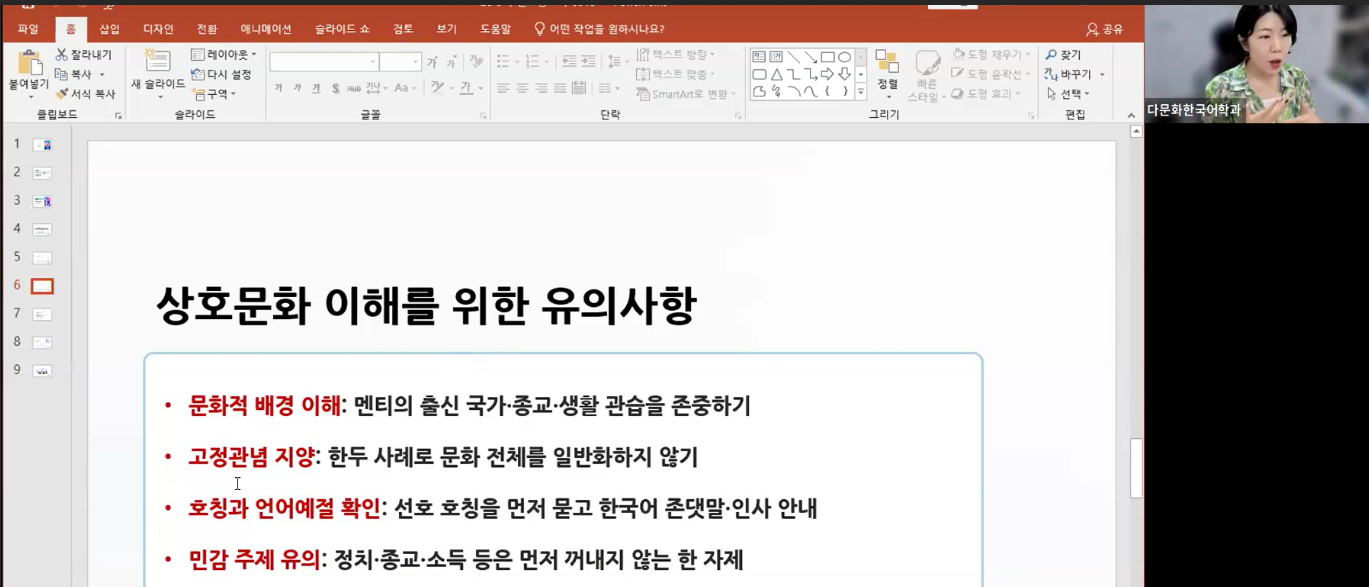The width and height of the screenshot is (1369, 587).
Task: Open the Layout (레이아웃) dropdown
Action: [224, 55]
